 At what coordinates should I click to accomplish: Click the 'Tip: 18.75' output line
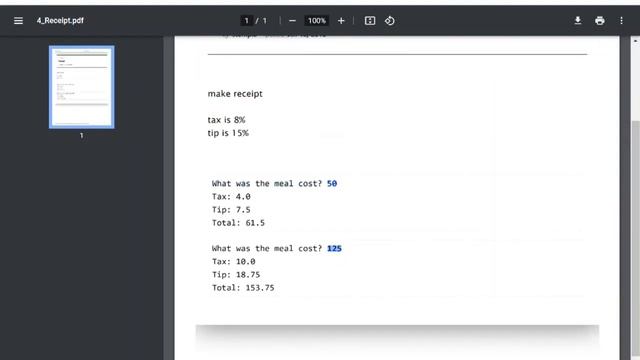pyautogui.click(x=236, y=275)
